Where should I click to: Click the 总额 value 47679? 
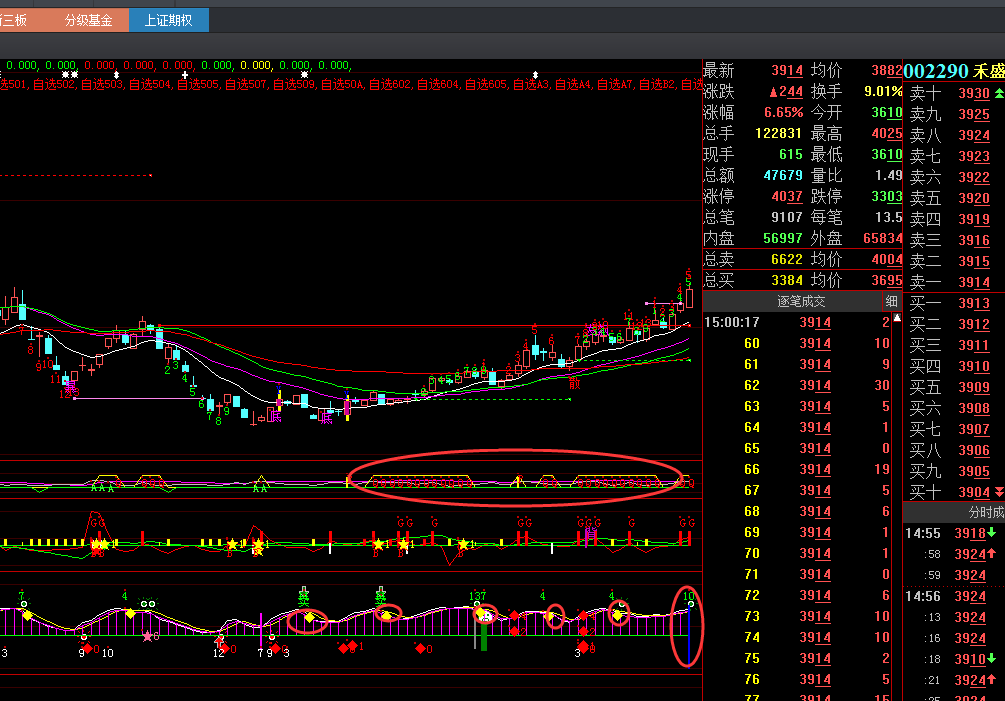click(x=783, y=176)
